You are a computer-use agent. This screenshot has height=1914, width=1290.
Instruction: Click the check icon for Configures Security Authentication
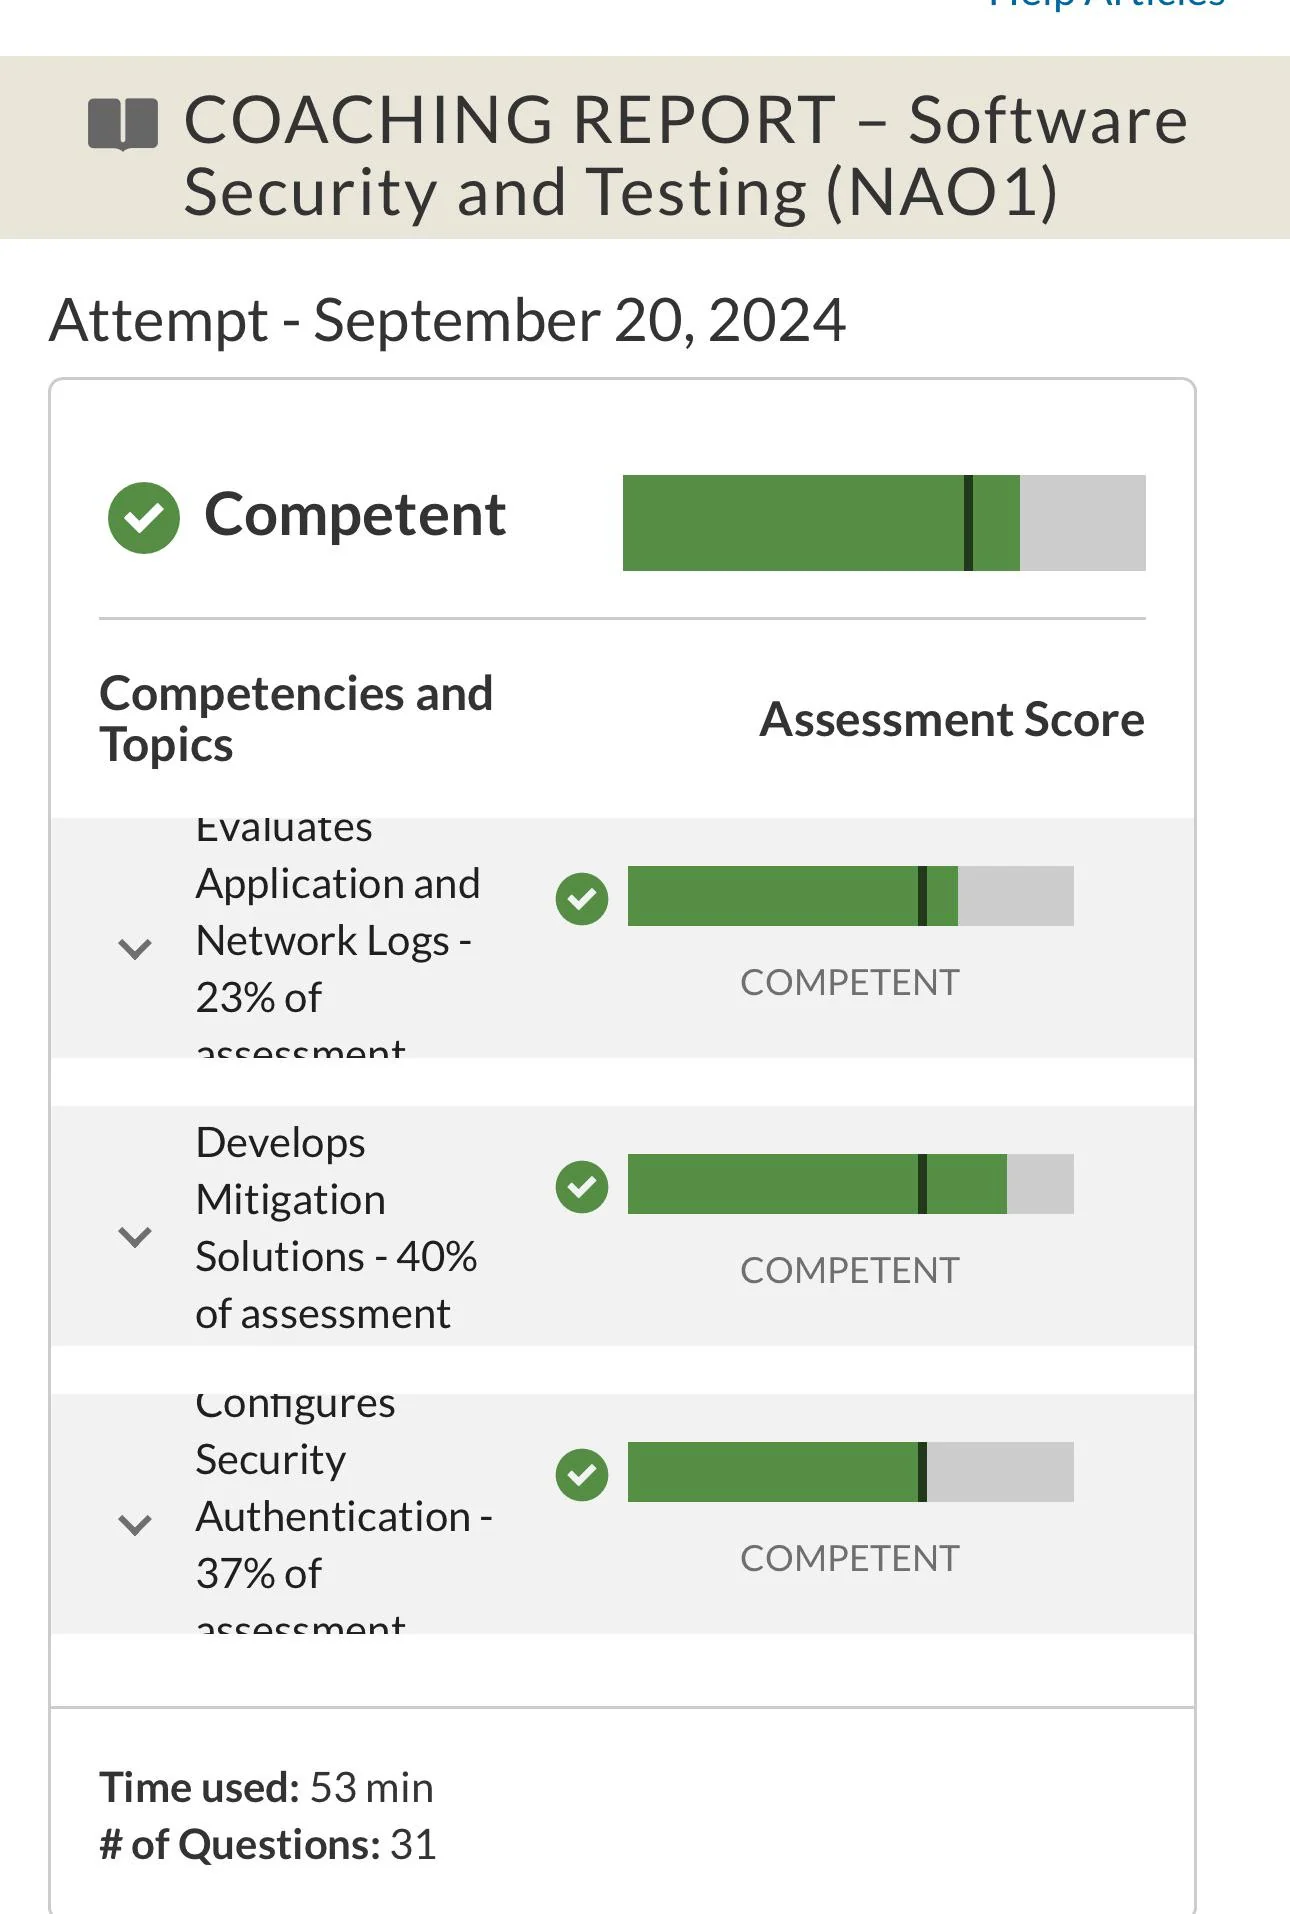(582, 1474)
